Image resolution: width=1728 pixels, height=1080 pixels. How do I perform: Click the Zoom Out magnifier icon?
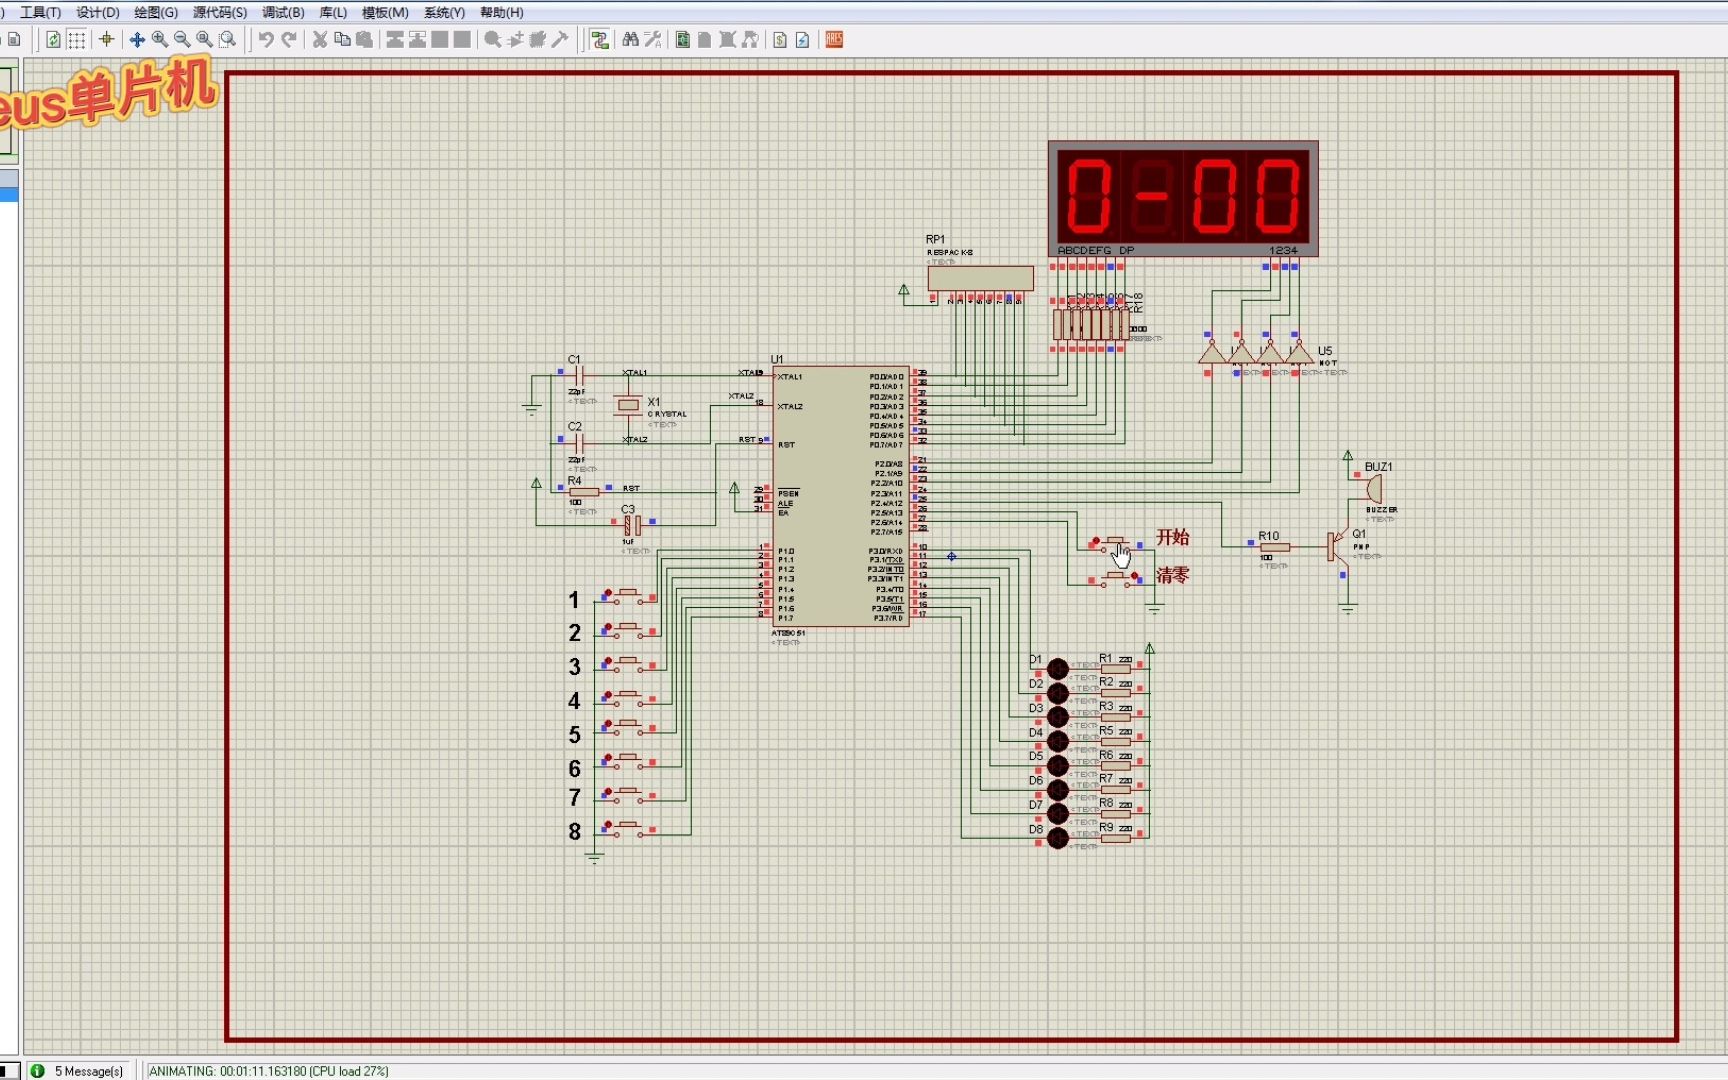tap(182, 40)
